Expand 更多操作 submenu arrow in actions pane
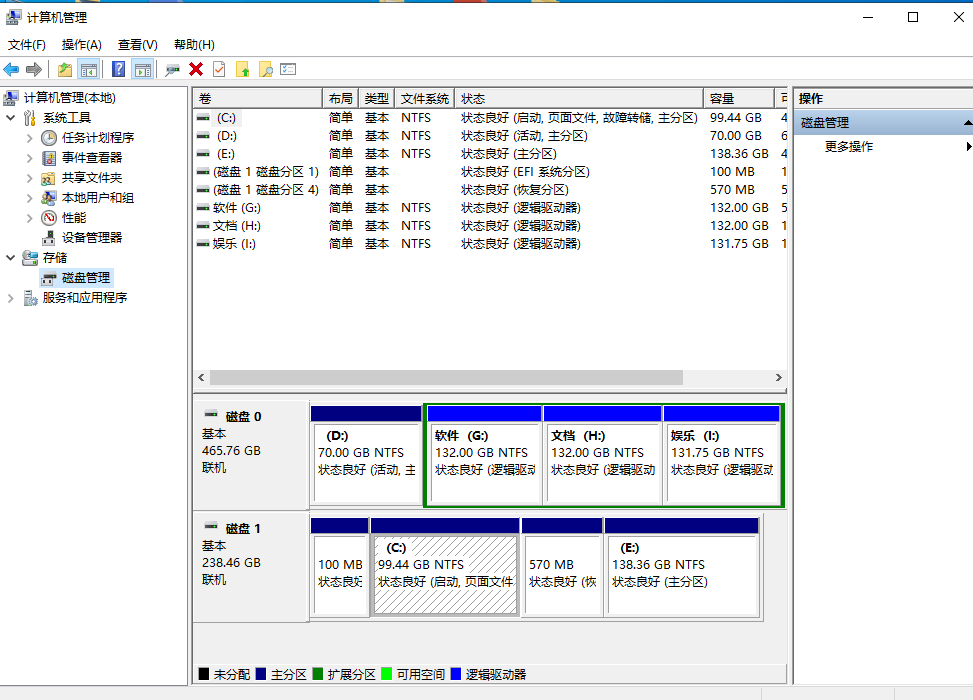Screen dimensions: 973x700 point(968,147)
